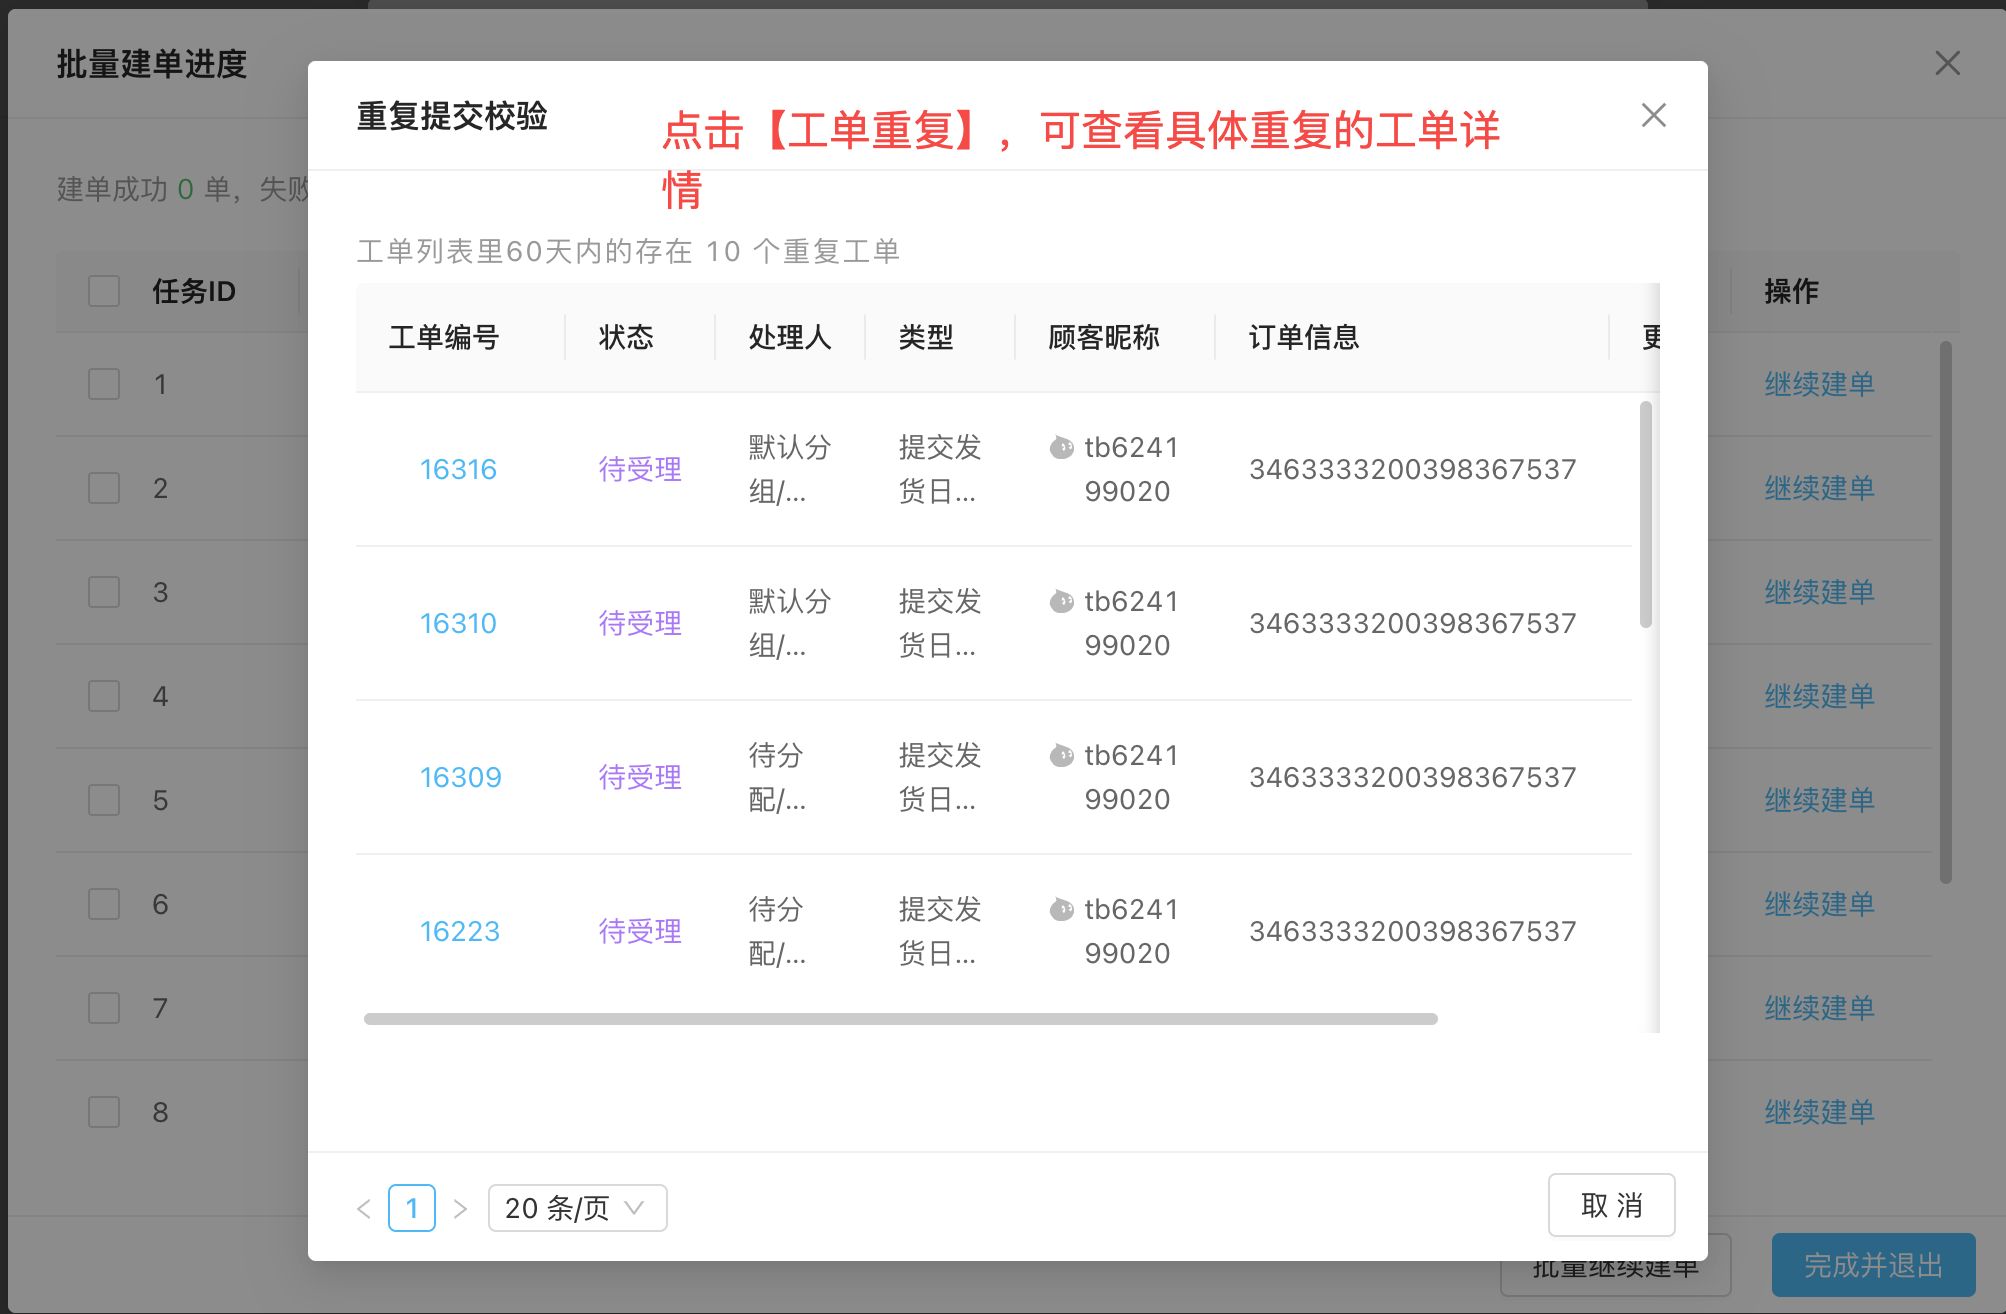Screen dimensions: 2006x1314
Task: Click 待受理 status in row 16316
Action: (x=640, y=469)
